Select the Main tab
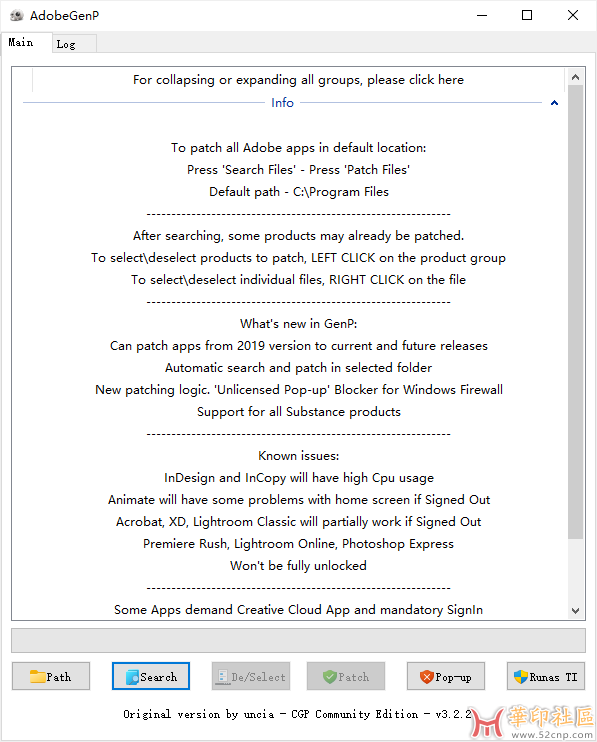597x742 pixels. pyautogui.click(x=26, y=43)
